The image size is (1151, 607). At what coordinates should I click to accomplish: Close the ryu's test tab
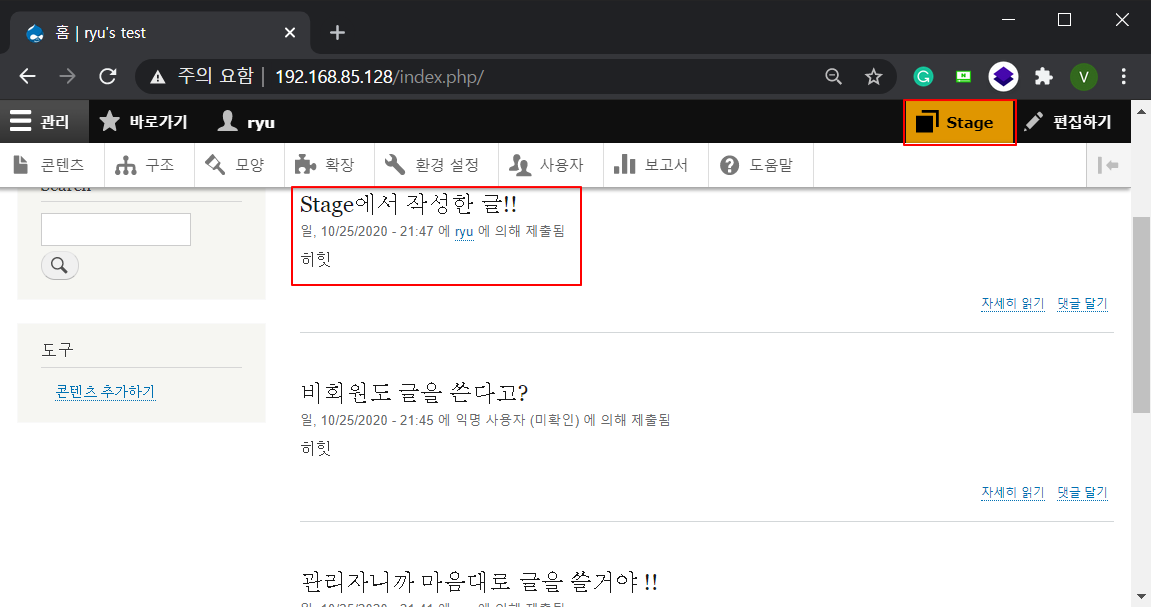point(290,33)
